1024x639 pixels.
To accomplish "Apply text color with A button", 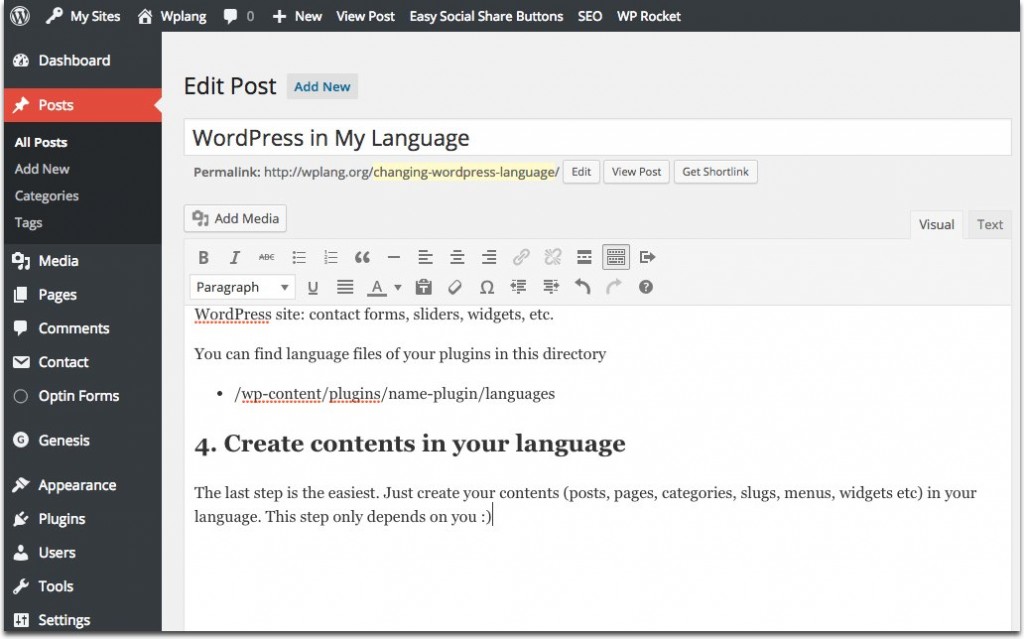I will coord(377,287).
